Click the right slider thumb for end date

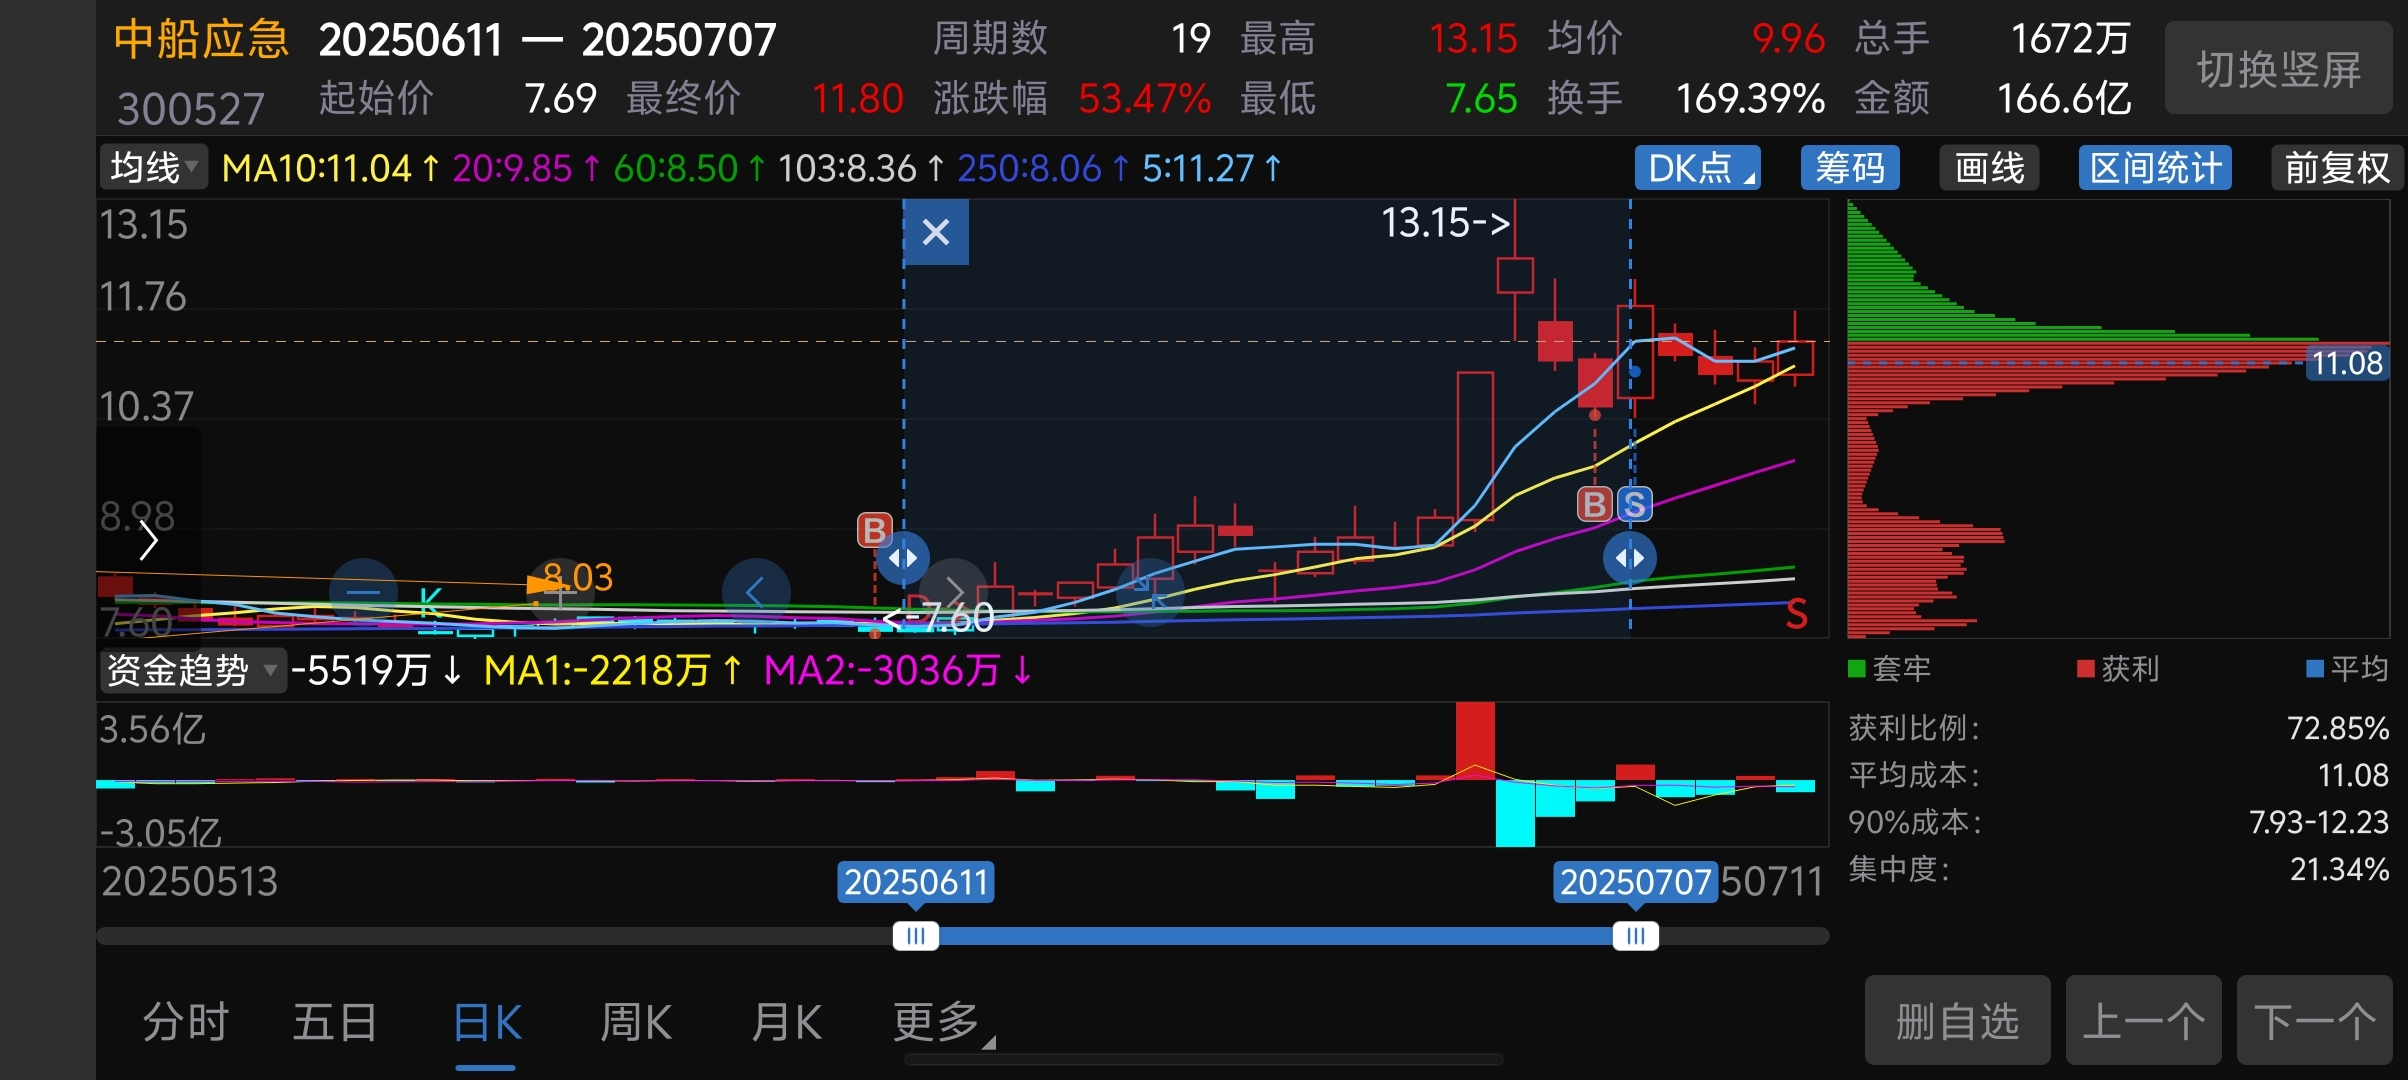[1636, 936]
